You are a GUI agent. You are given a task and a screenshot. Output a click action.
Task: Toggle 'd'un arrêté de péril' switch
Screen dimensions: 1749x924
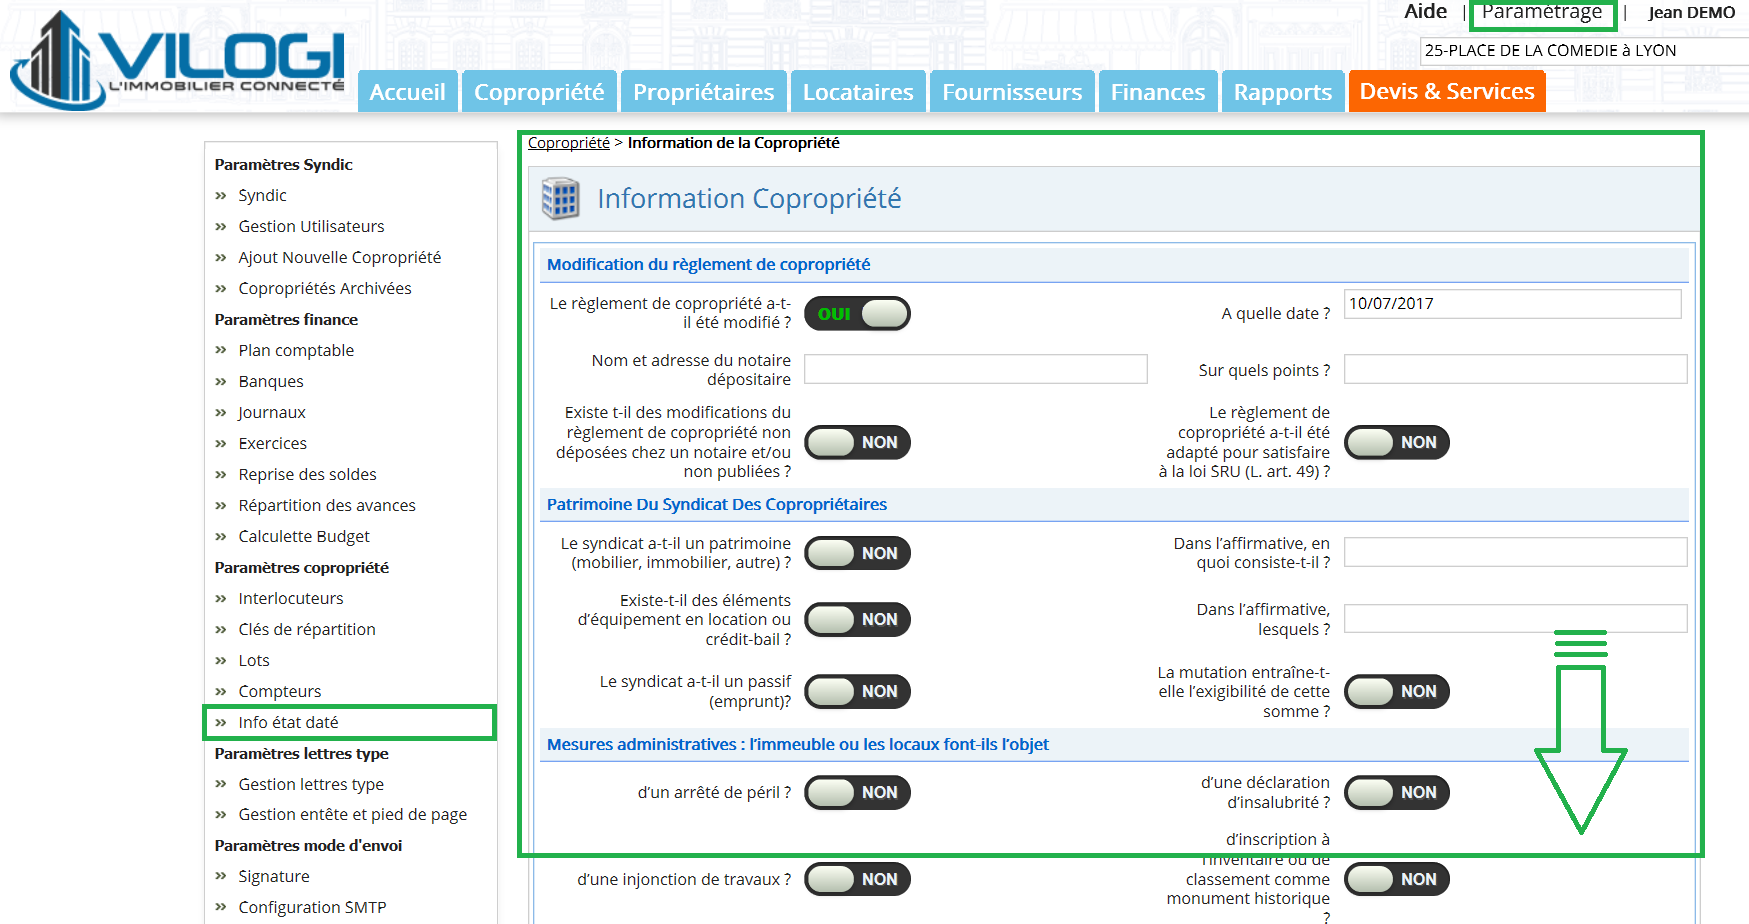click(x=857, y=792)
